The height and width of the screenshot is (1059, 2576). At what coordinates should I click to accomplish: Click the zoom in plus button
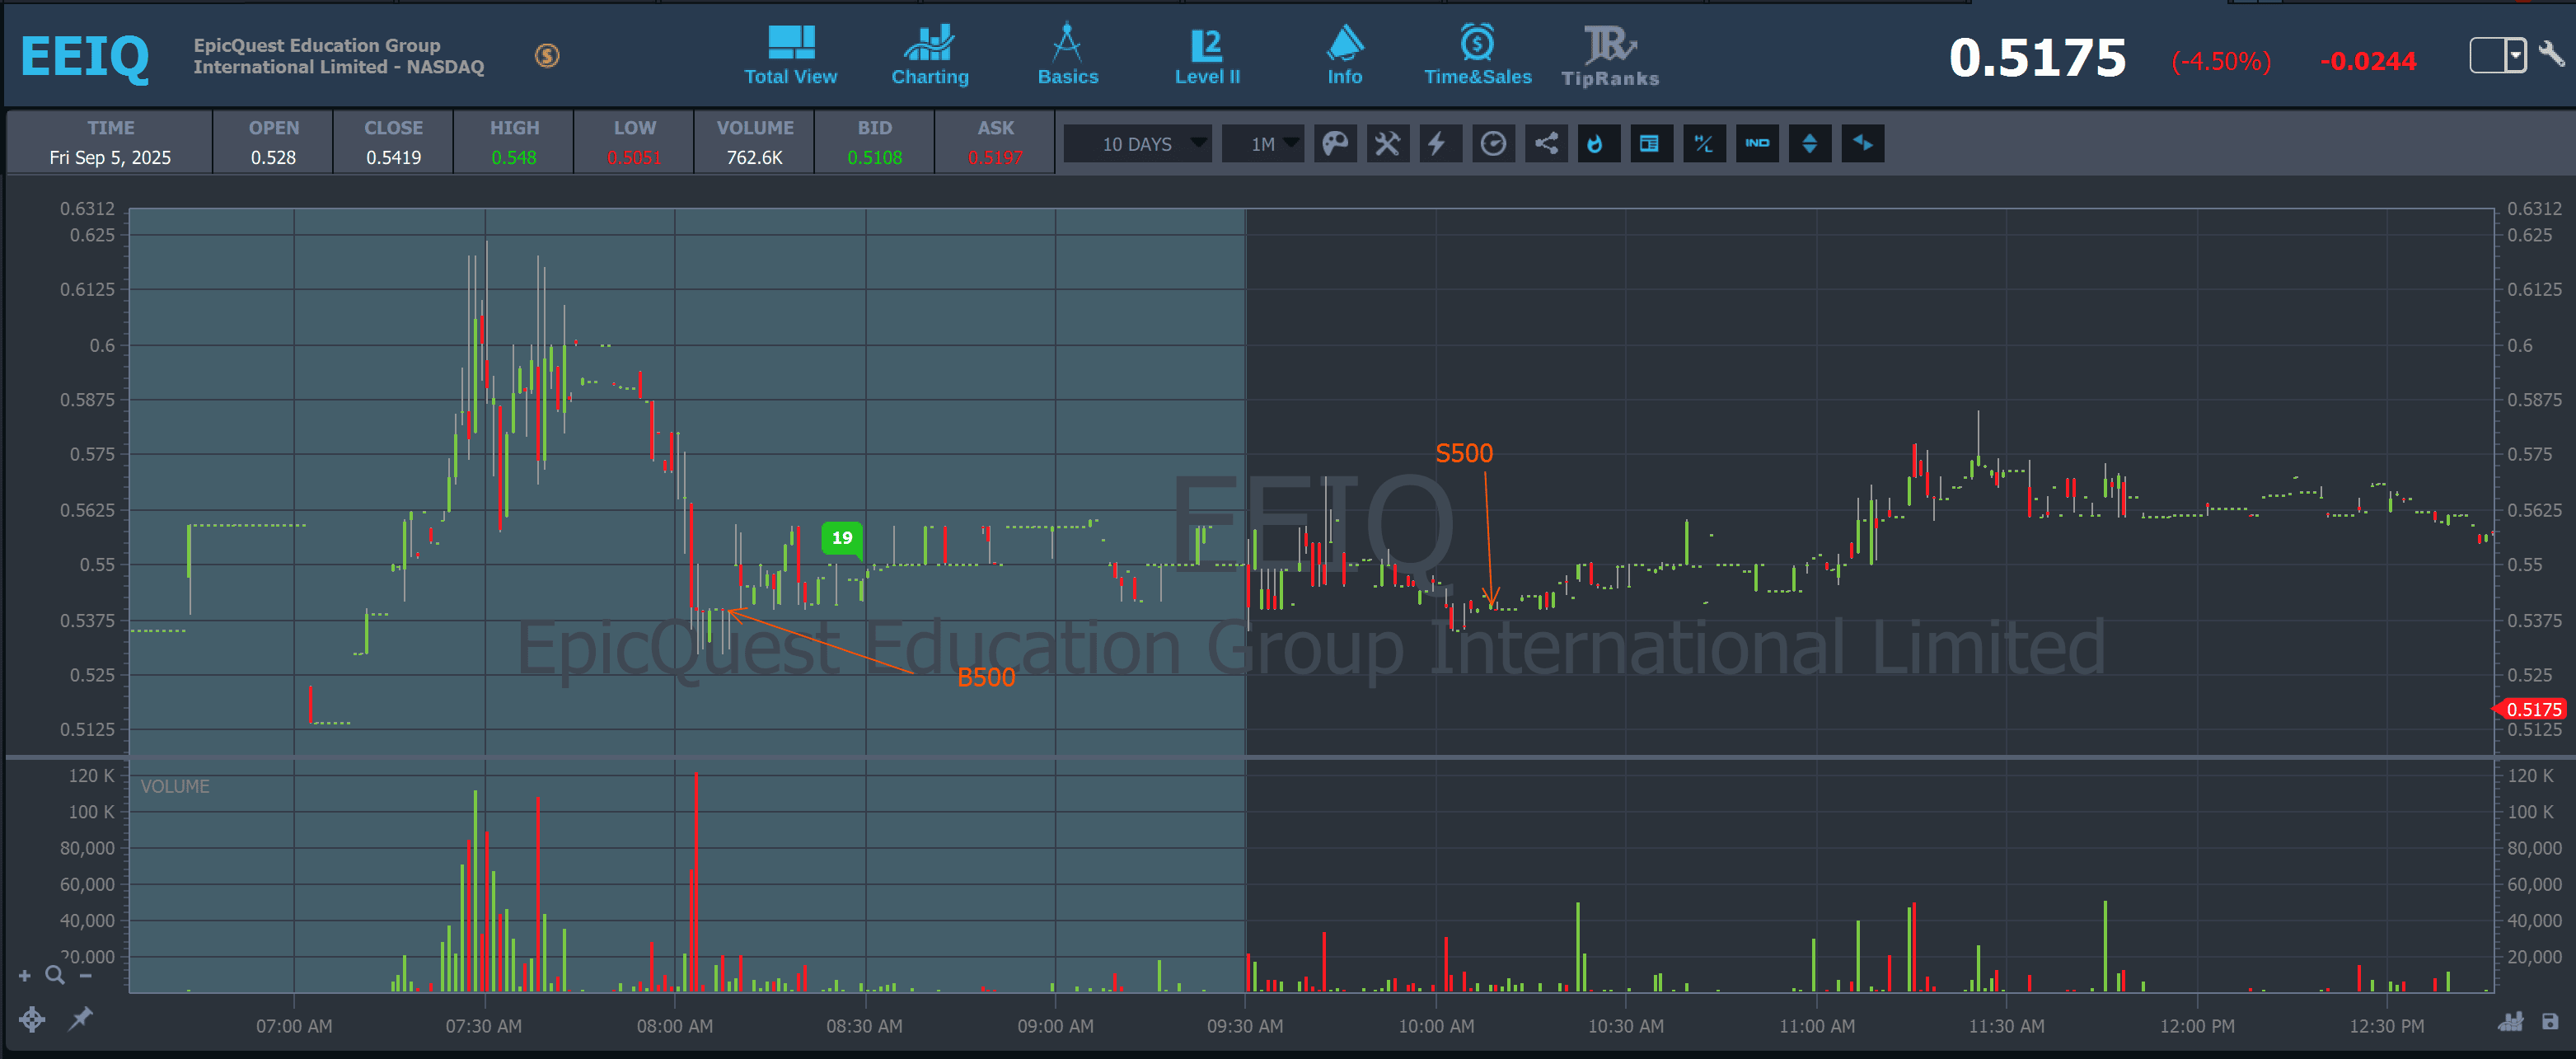[x=25, y=976]
